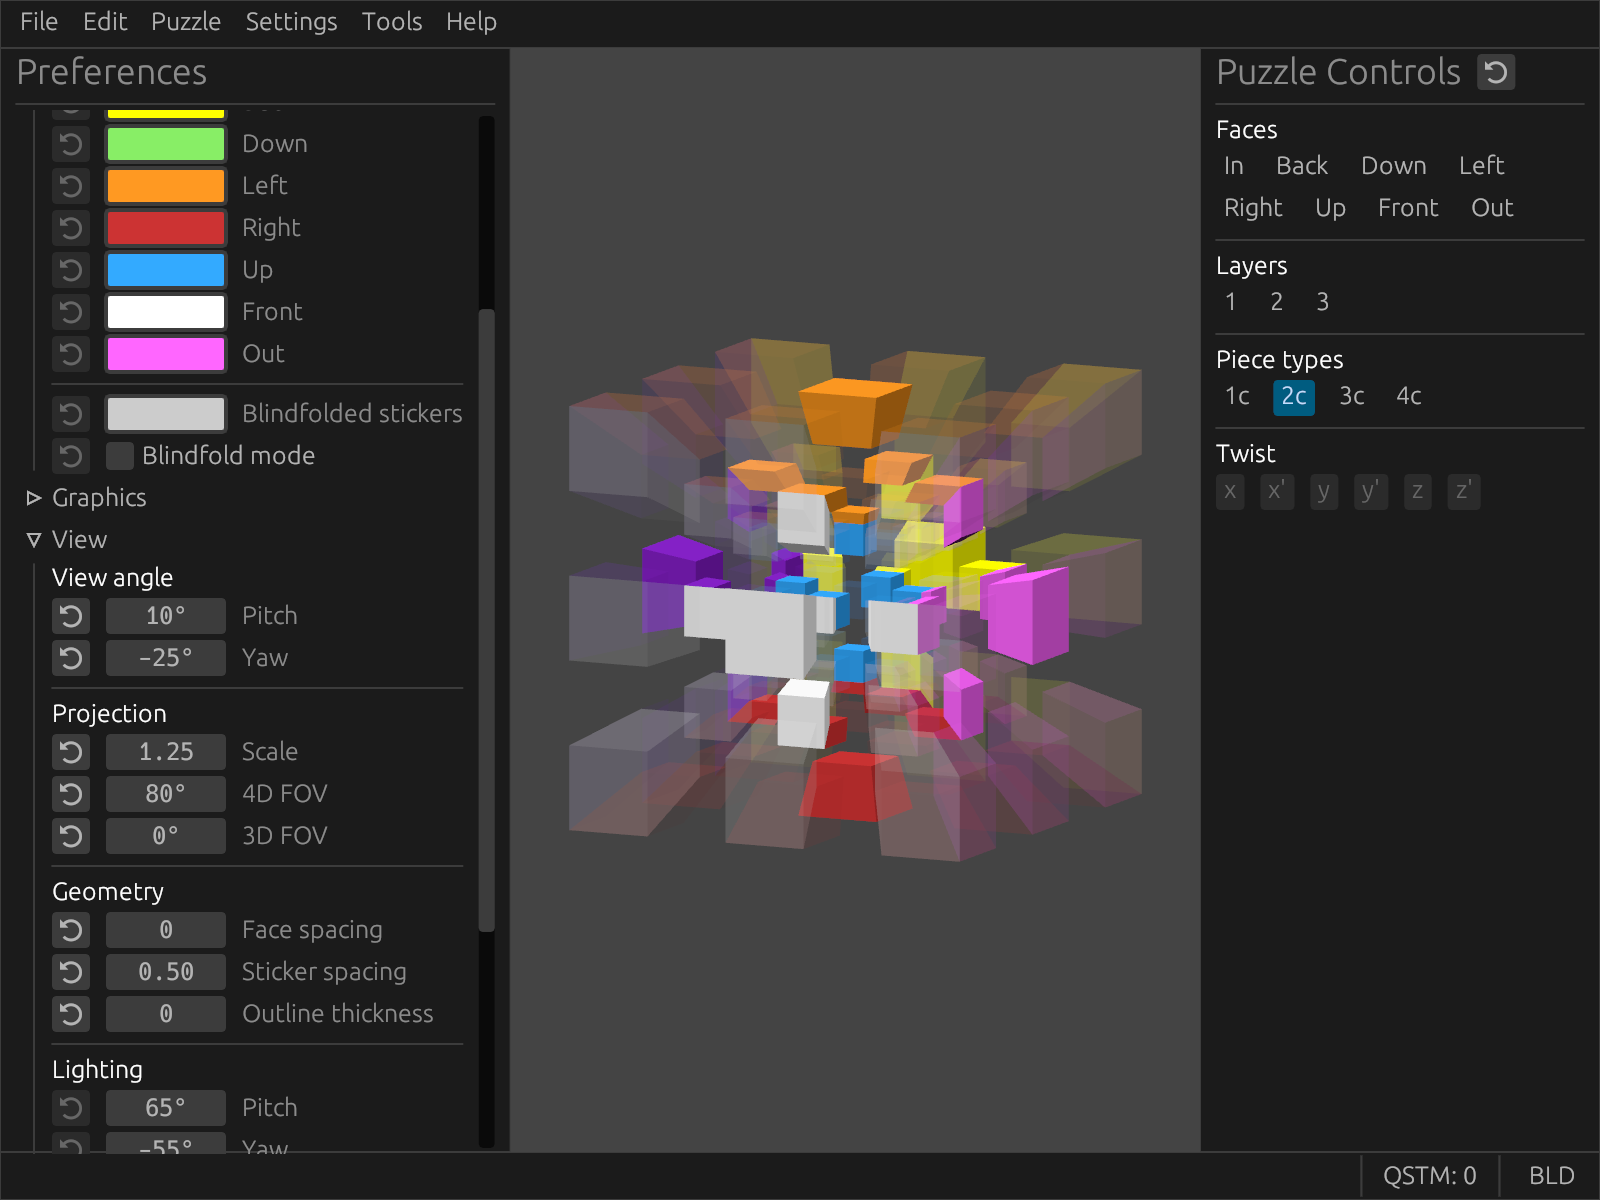1600x1200 pixels.
Task: Click the Outline thickness input field
Action: click(x=166, y=1014)
